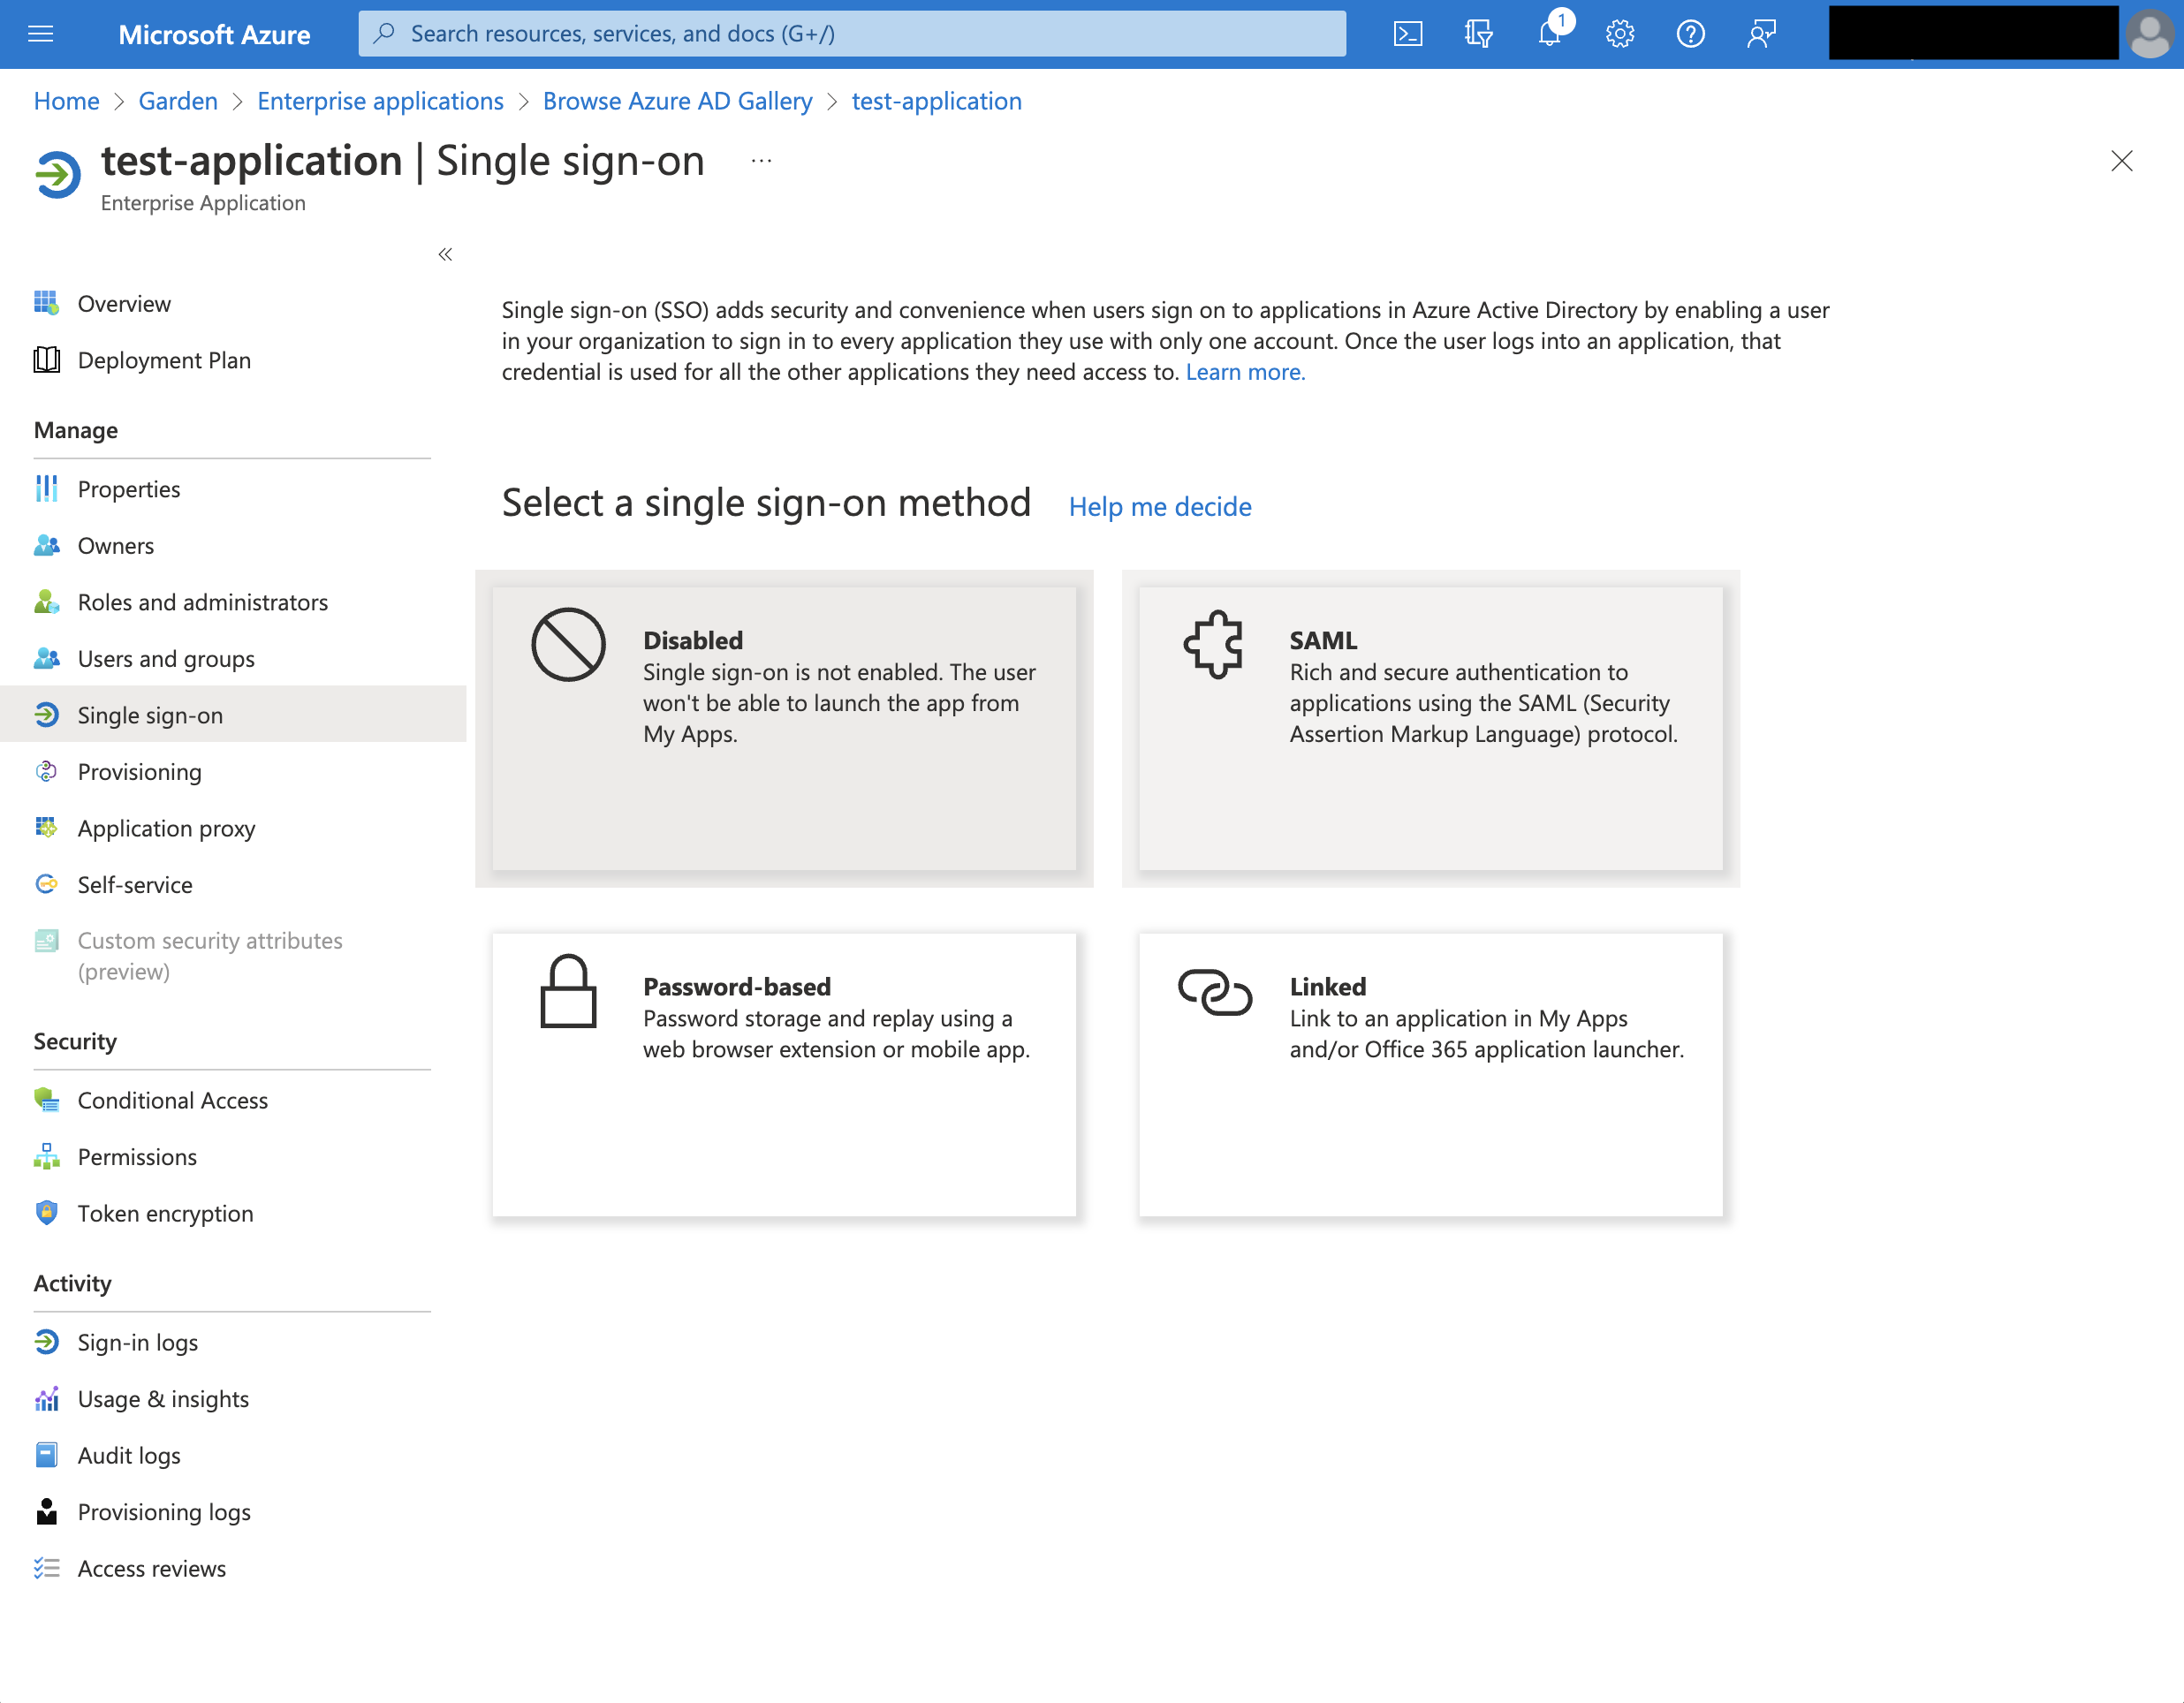
Task: Click the Feedback icon in header
Action: tap(1761, 34)
